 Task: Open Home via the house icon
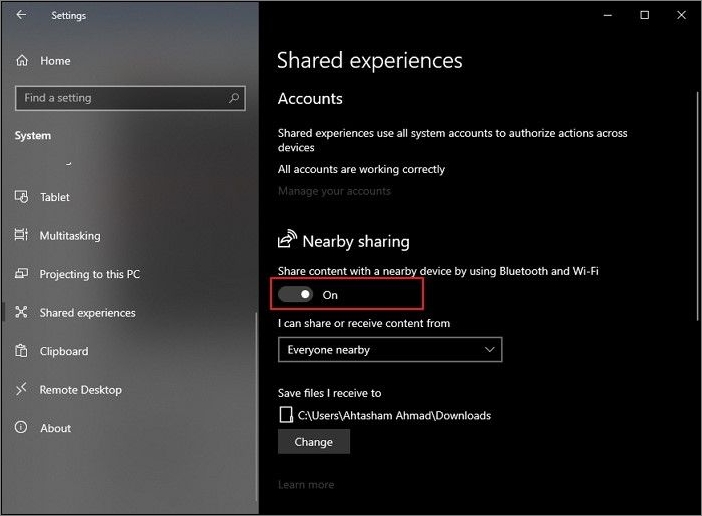22,61
